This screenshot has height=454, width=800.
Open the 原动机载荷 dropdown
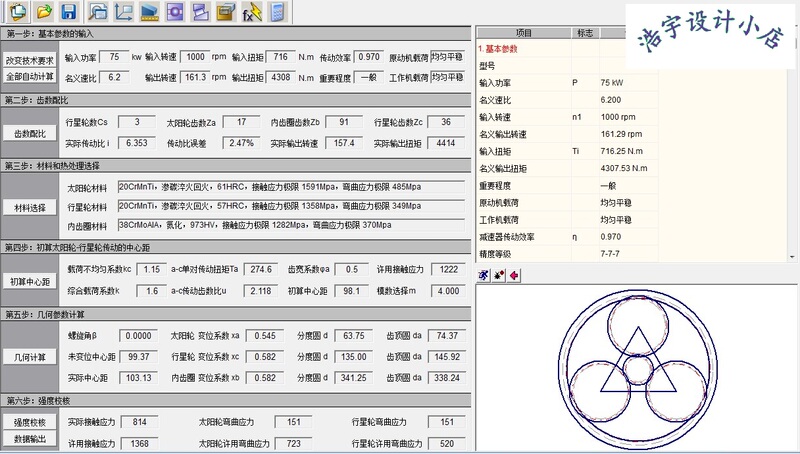447,57
